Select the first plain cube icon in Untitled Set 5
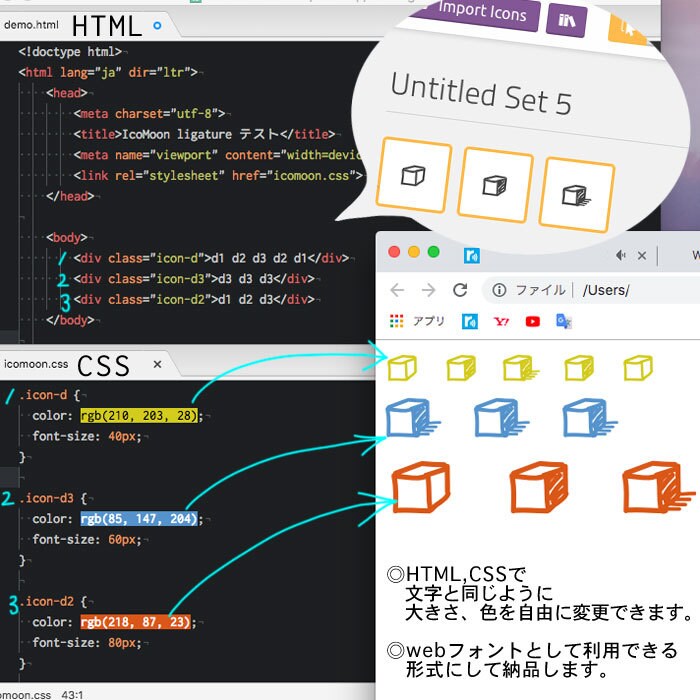 414,175
